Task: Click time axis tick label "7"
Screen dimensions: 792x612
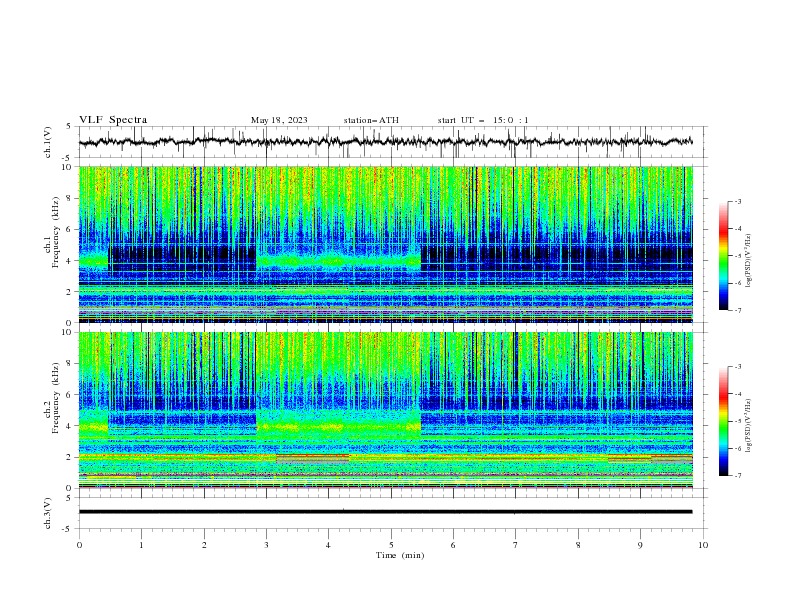Action: pos(516,545)
